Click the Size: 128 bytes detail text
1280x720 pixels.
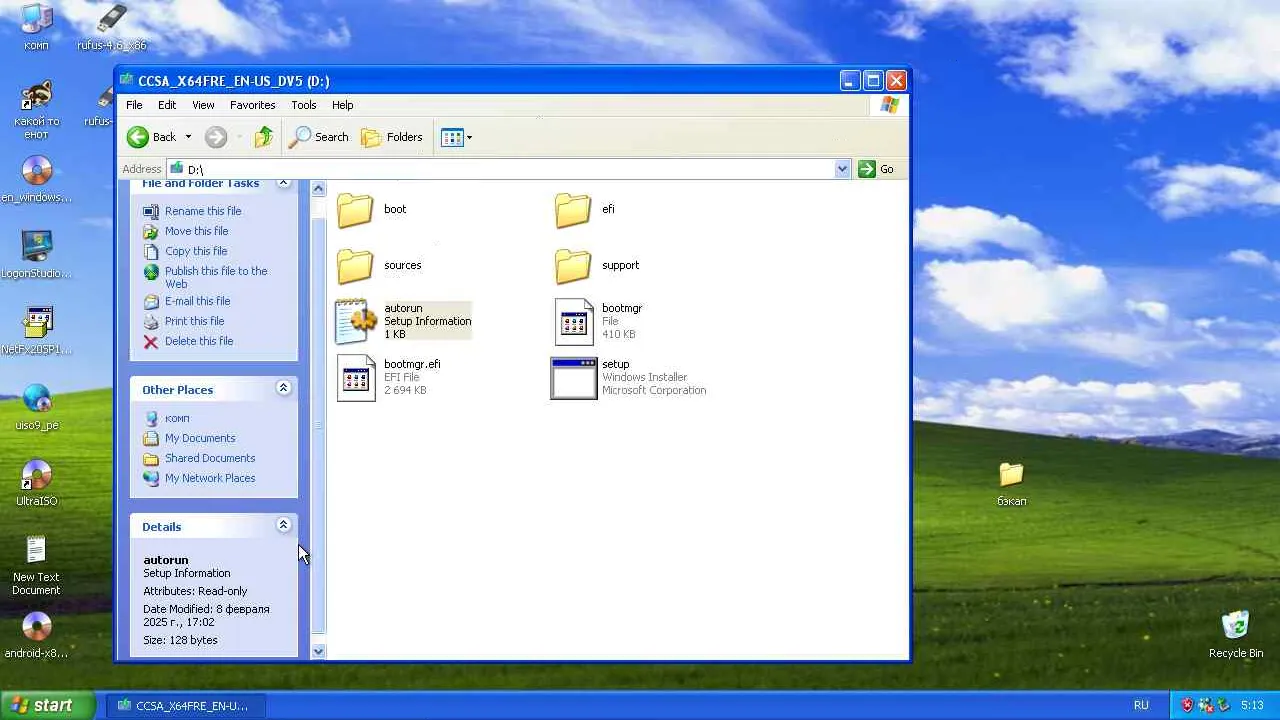tap(180, 640)
